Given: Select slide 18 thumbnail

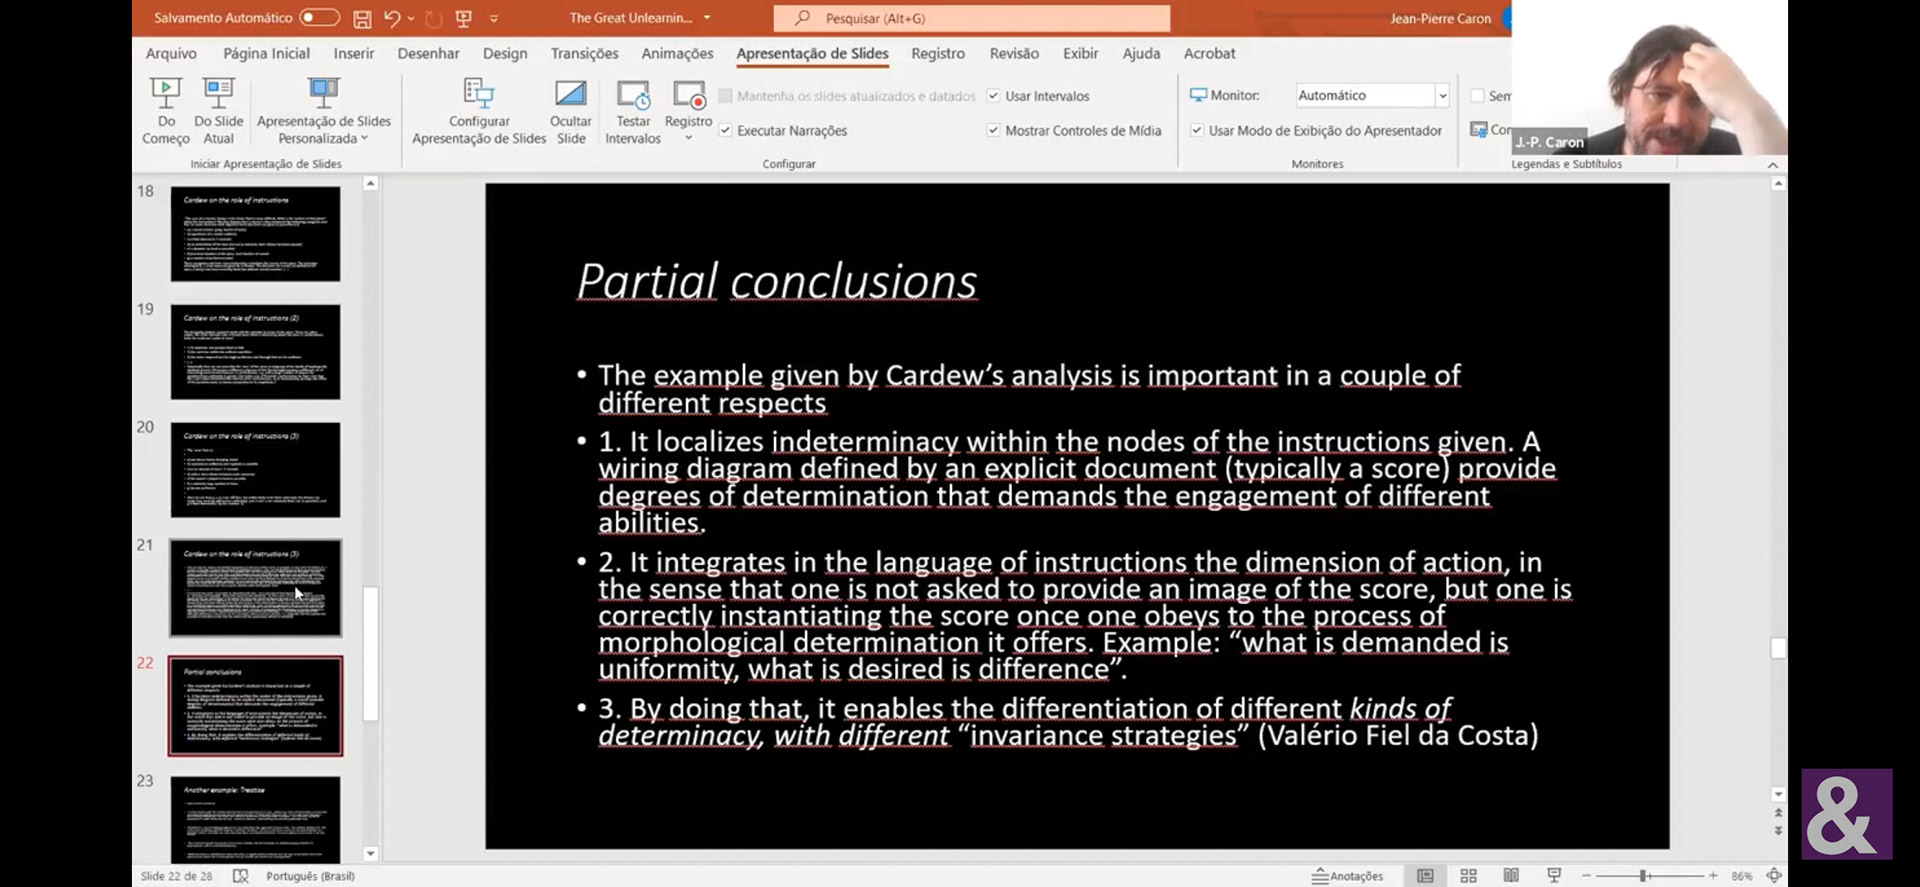Looking at the screenshot, I should 255,234.
